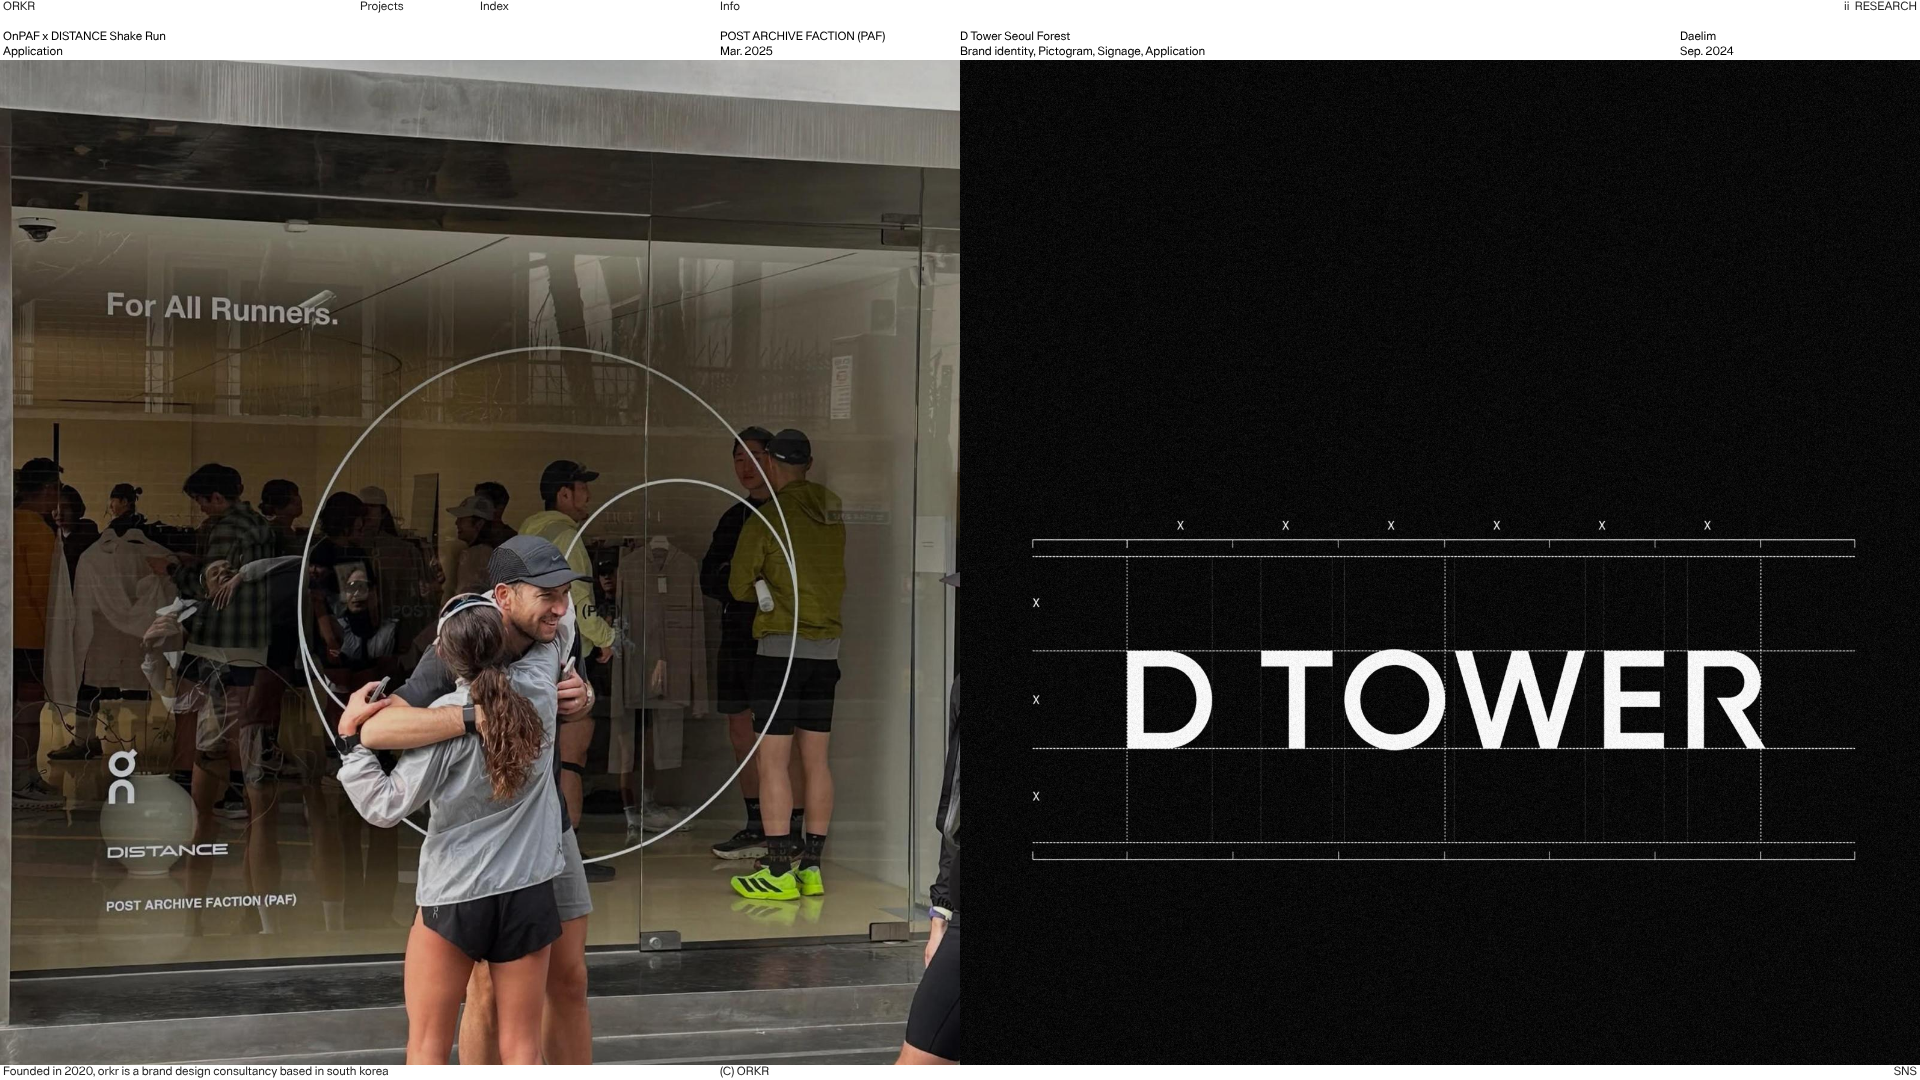Open the RESEARCH link

click(1880, 6)
